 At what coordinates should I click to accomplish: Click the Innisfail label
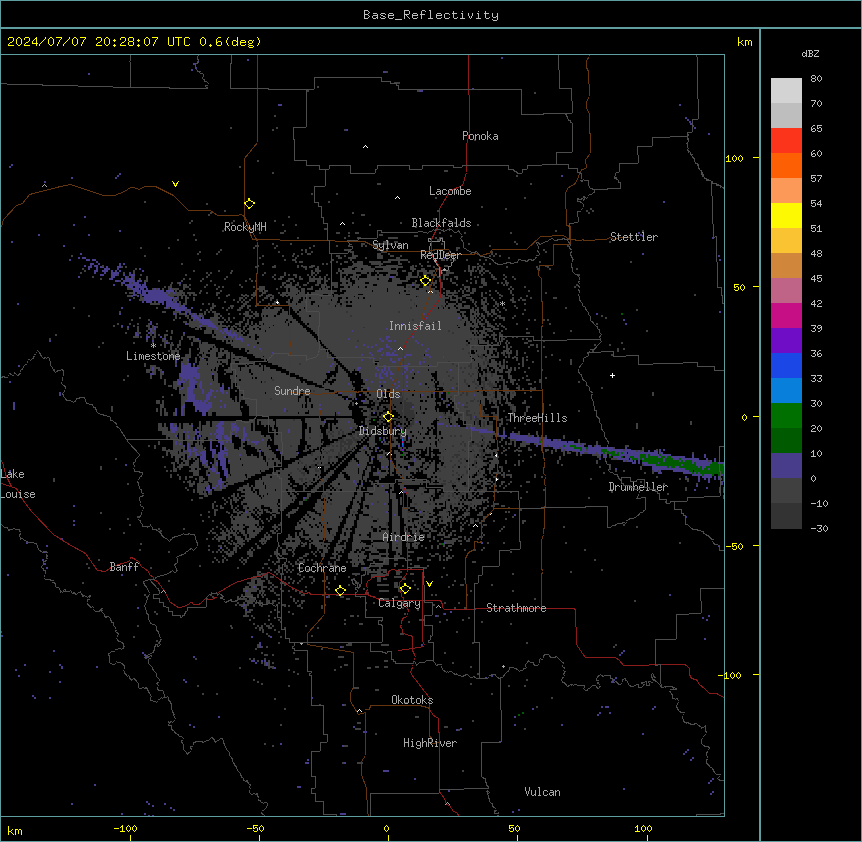tap(415, 326)
